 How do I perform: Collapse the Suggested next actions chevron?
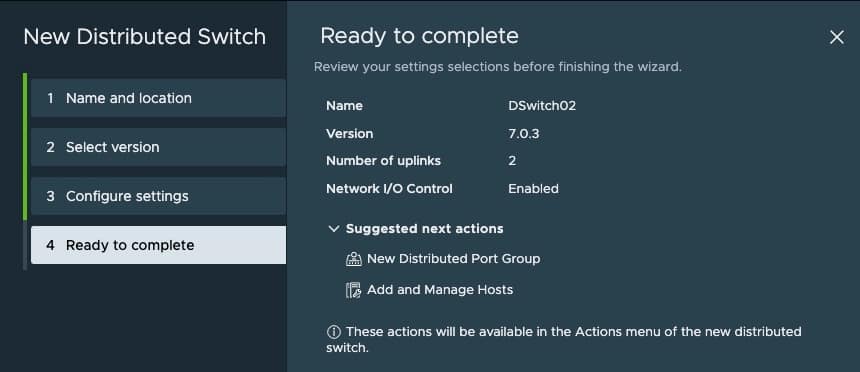tap(333, 229)
